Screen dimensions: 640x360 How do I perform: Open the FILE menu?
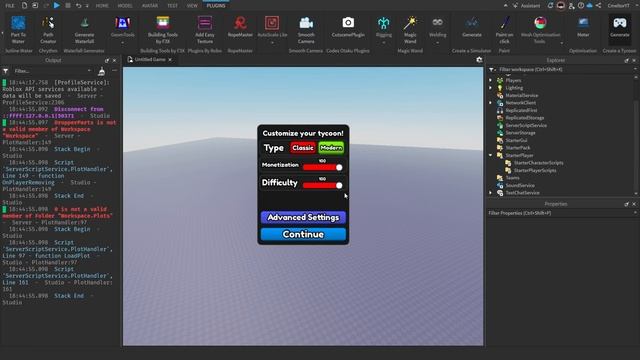click(10, 6)
